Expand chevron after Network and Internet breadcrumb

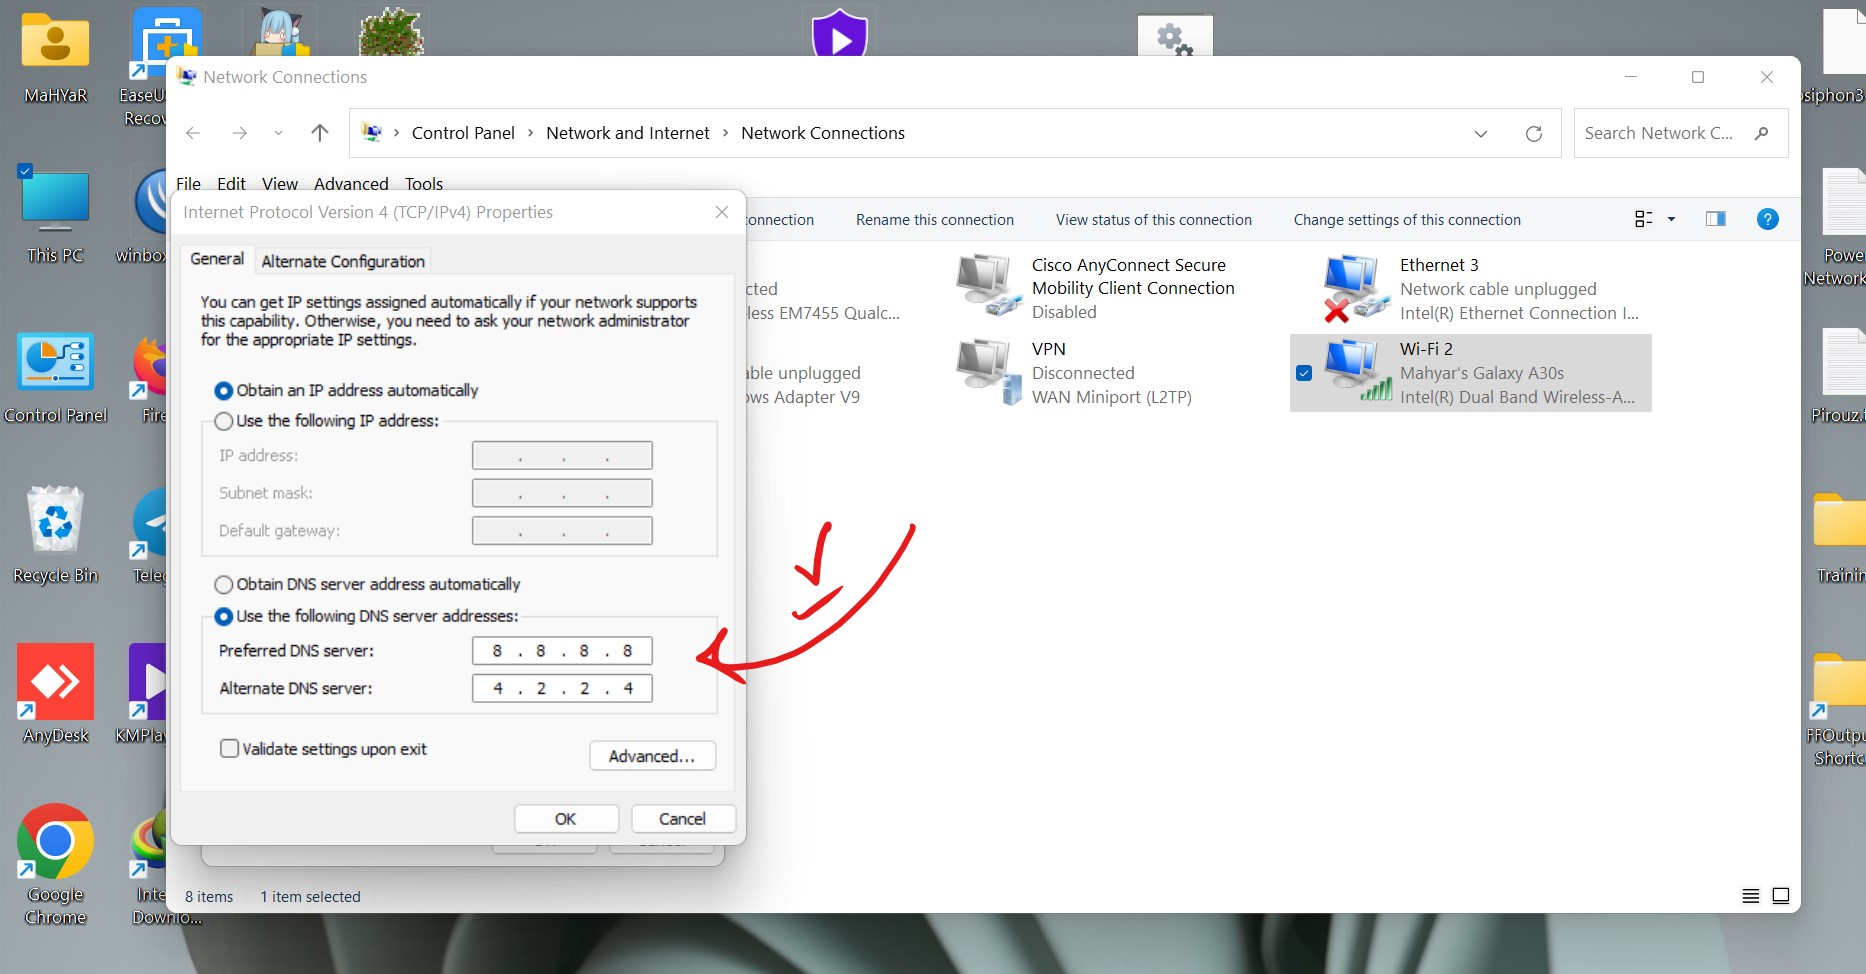click(x=726, y=133)
